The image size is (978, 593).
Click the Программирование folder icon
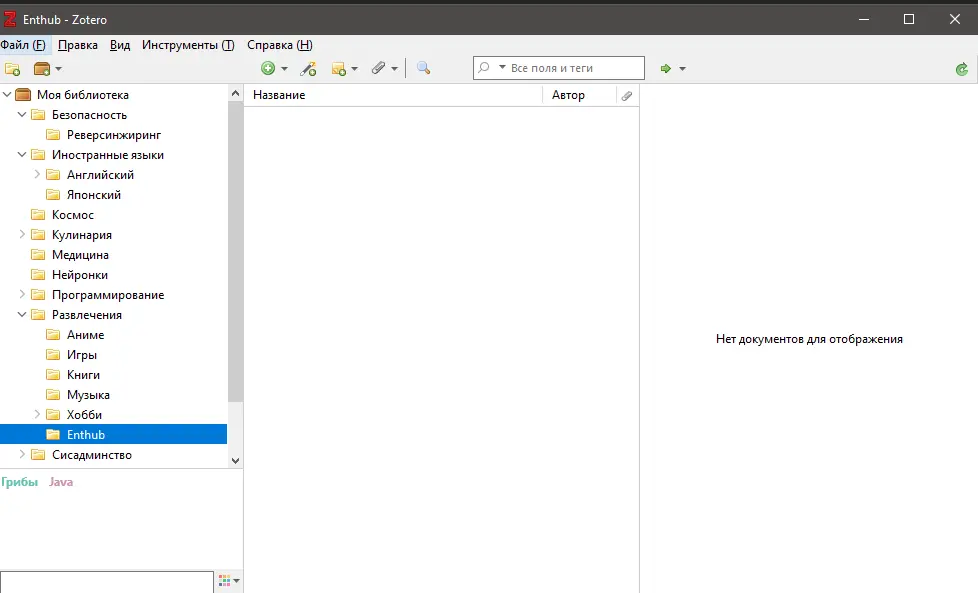point(38,294)
